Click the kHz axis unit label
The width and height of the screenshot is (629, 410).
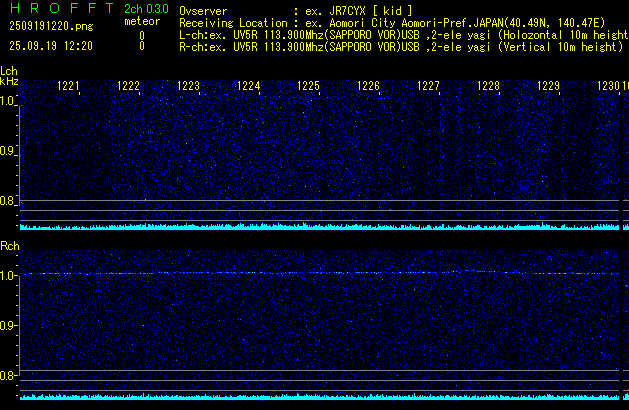tap(9, 81)
